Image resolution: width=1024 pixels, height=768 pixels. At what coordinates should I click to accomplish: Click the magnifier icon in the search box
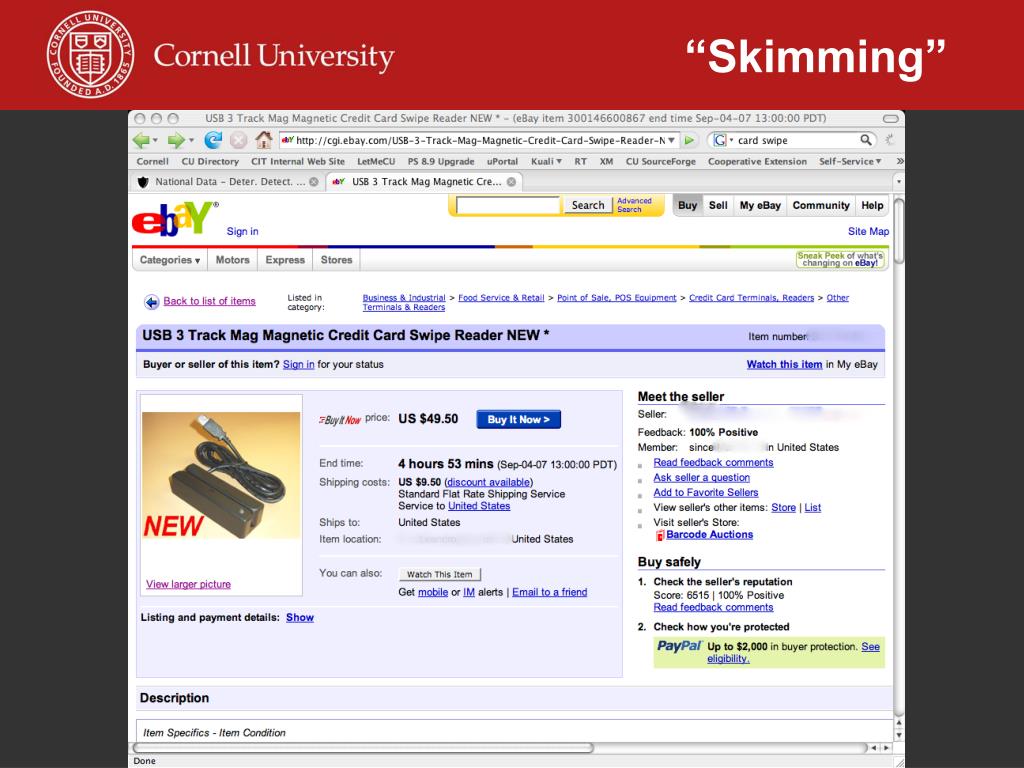[x=866, y=140]
